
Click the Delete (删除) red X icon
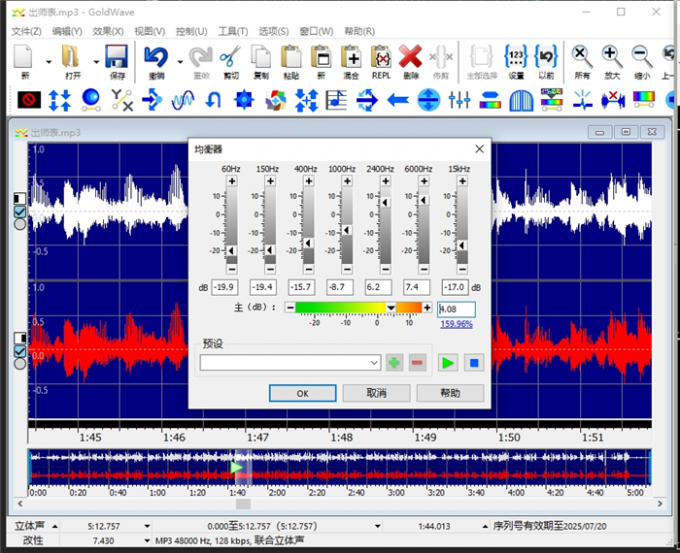(411, 56)
